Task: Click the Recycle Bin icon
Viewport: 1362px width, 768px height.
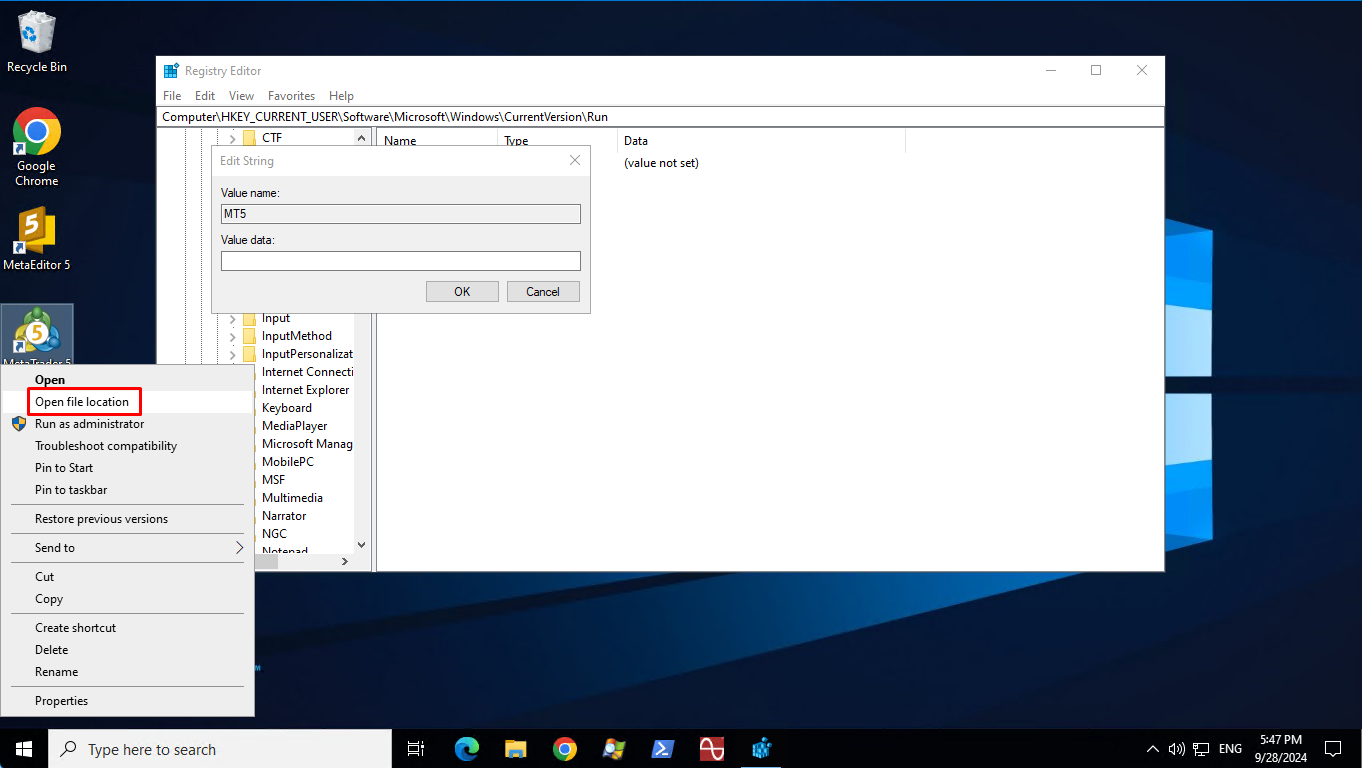Action: coord(37,35)
